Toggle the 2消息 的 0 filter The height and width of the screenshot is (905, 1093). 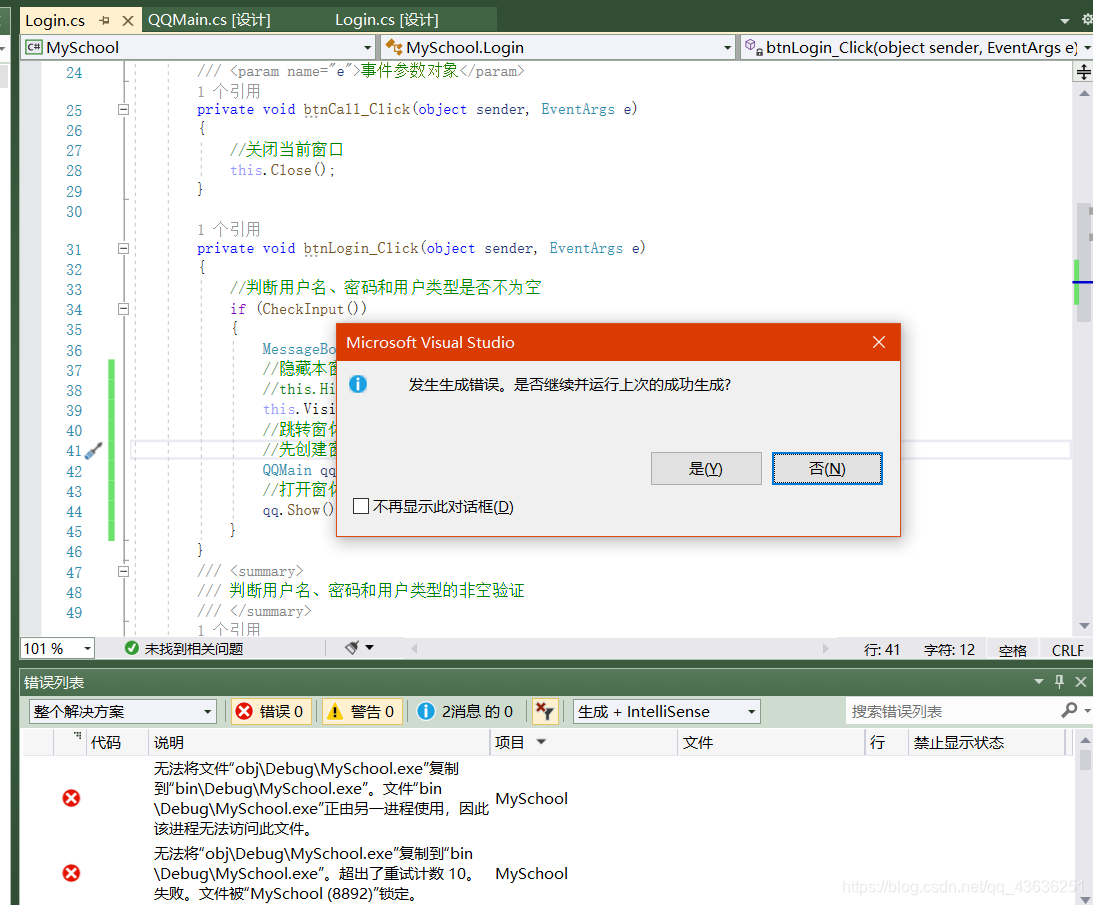click(466, 712)
